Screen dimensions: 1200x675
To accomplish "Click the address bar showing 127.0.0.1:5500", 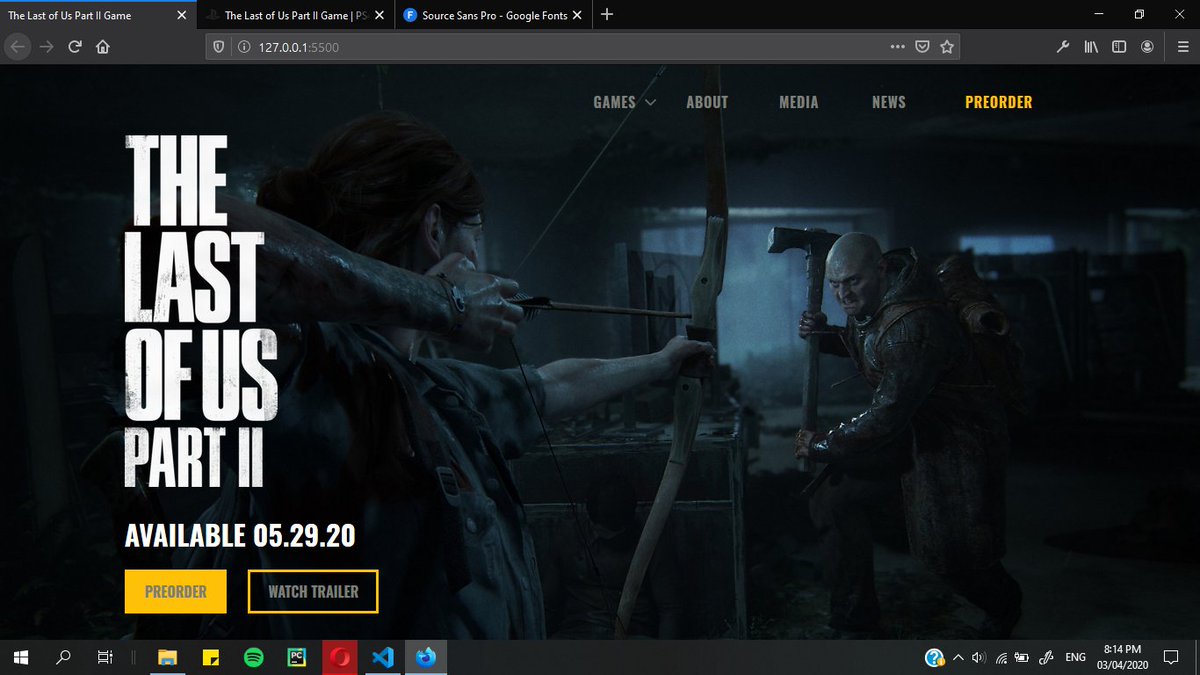I will coord(583,47).
